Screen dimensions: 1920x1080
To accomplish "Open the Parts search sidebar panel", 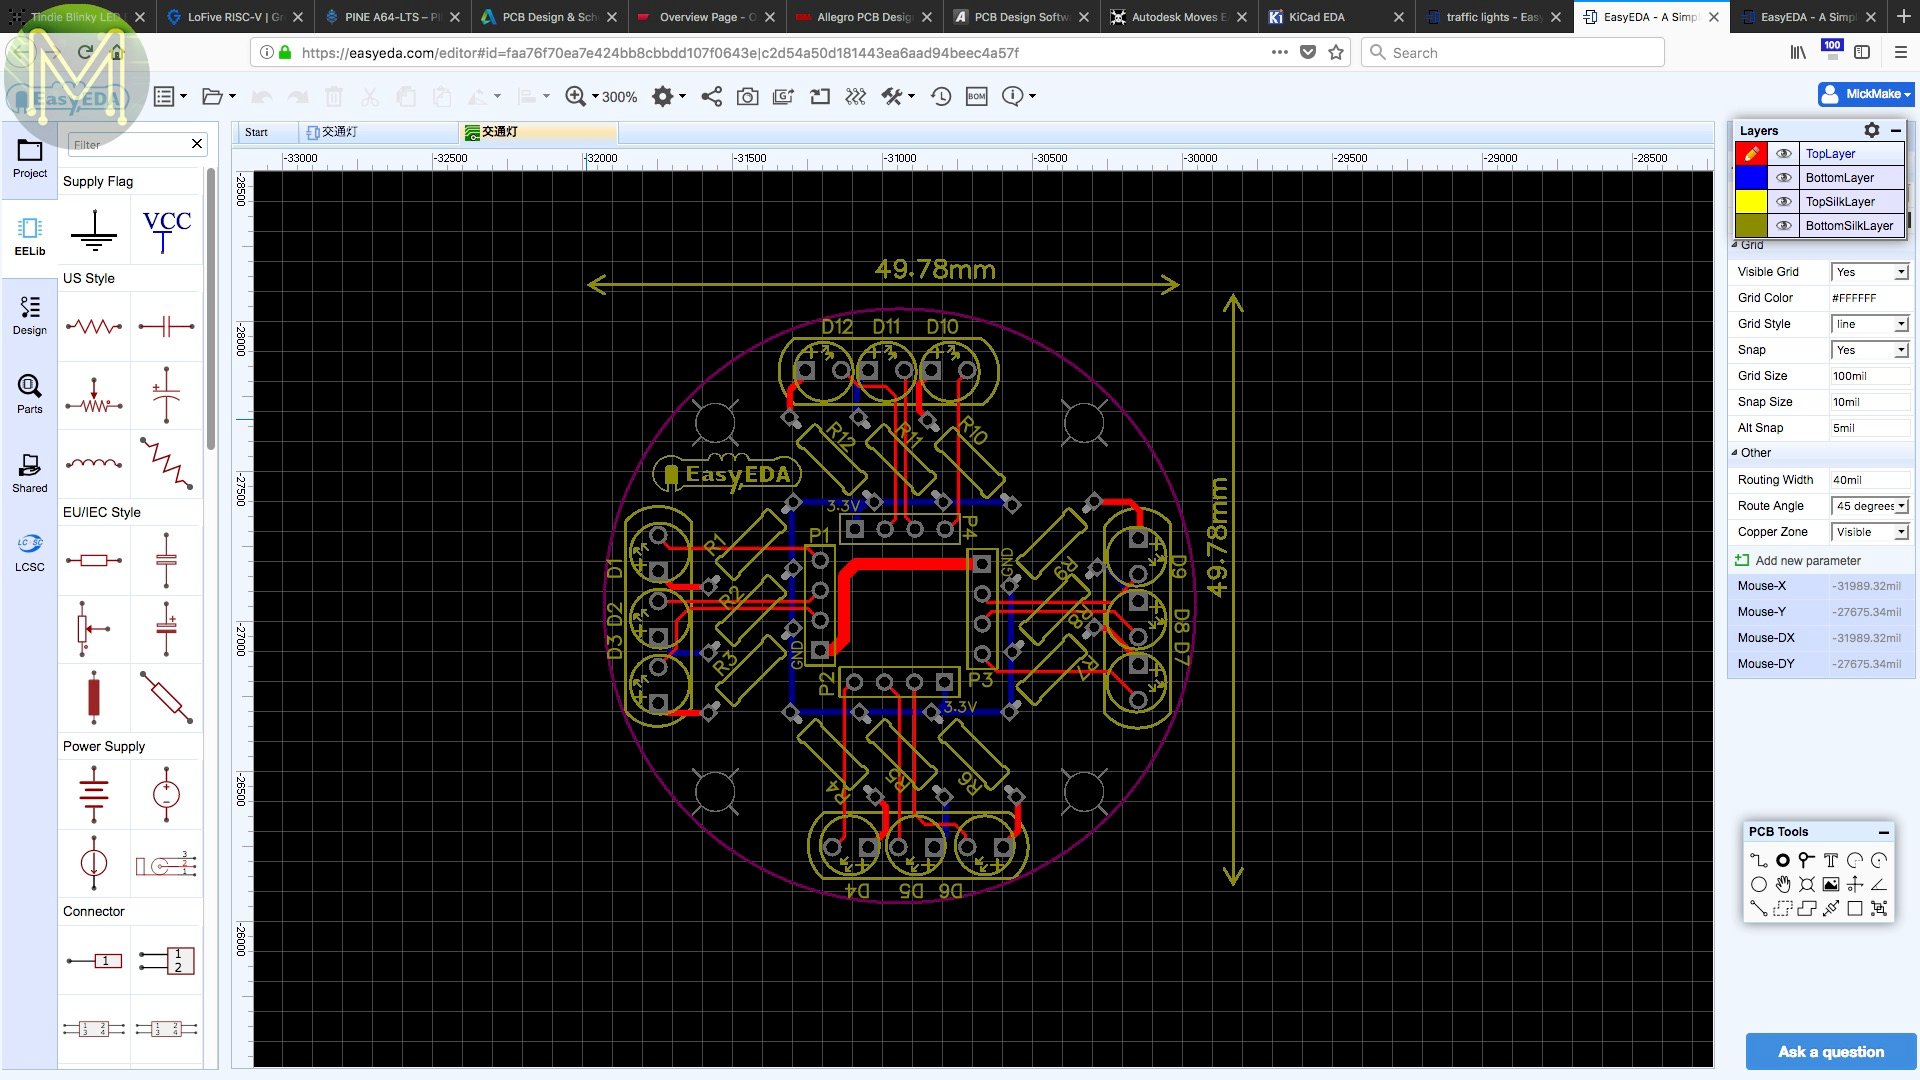I will (30, 393).
